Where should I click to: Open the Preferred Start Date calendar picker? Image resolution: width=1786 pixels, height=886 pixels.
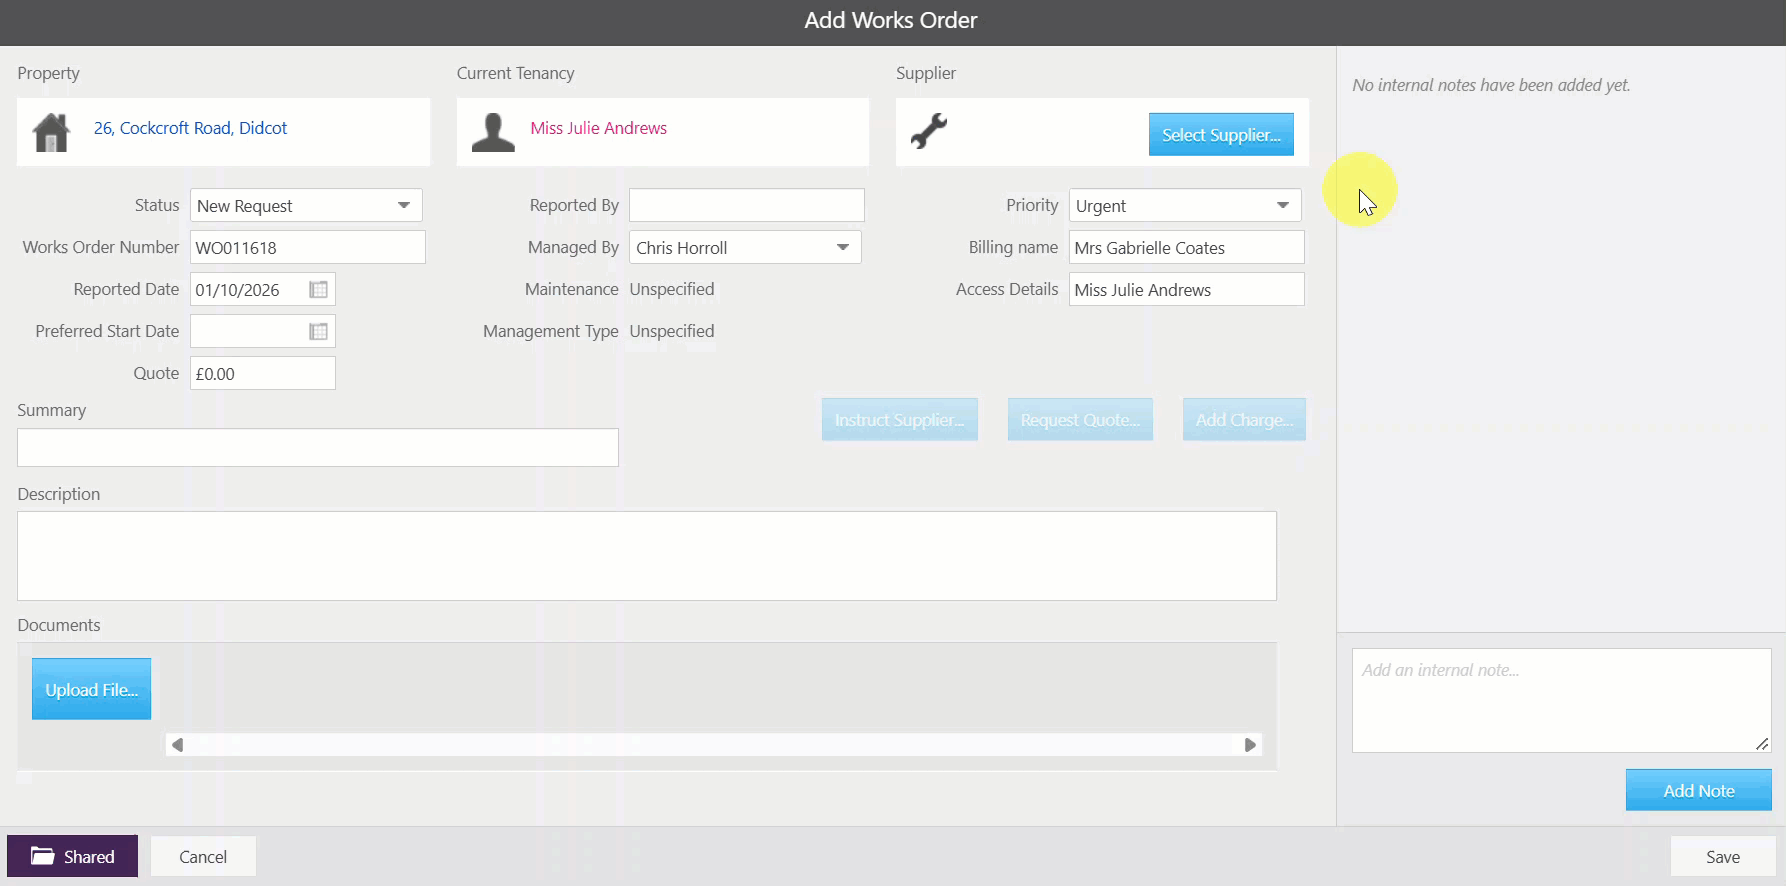pyautogui.click(x=318, y=332)
